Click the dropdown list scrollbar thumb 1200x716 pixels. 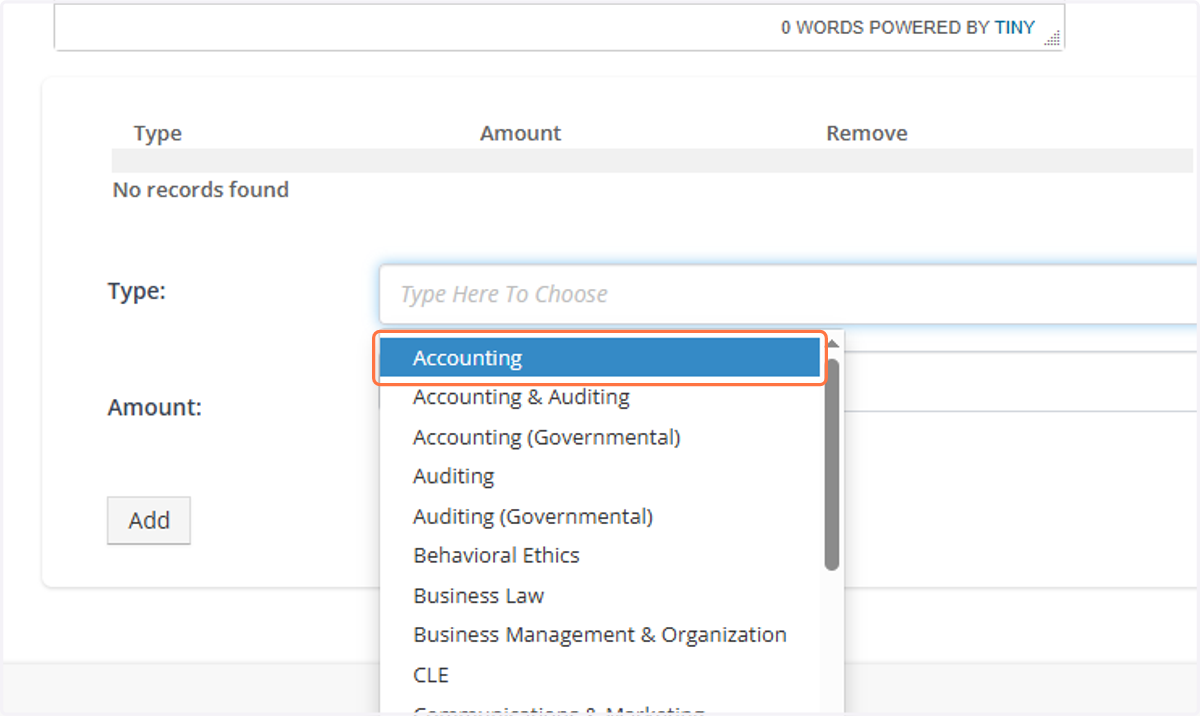click(832, 465)
